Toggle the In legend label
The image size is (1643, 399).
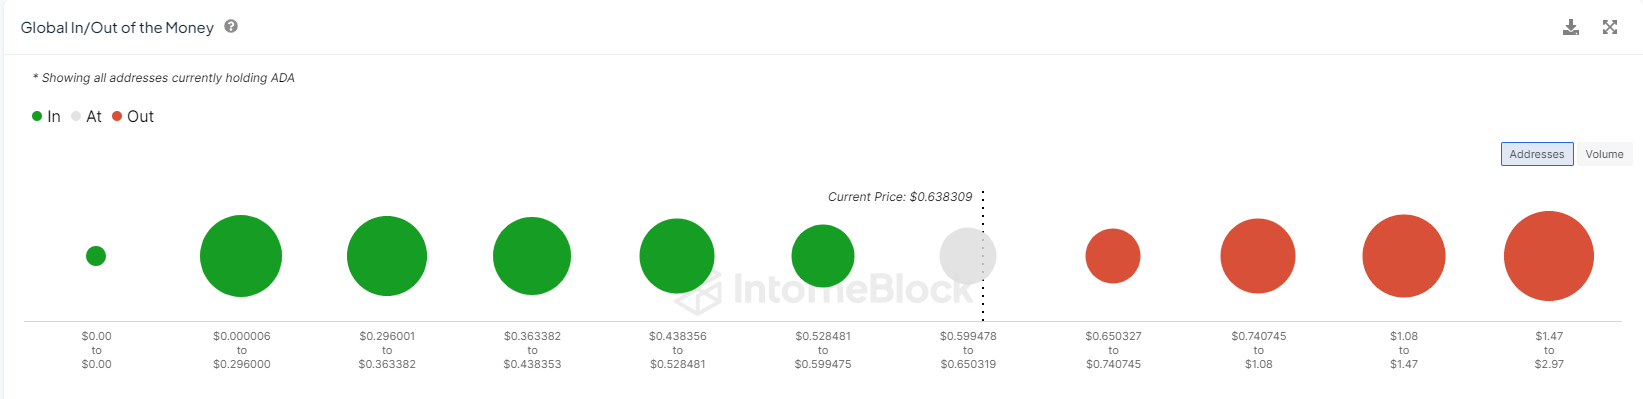[x=54, y=117]
